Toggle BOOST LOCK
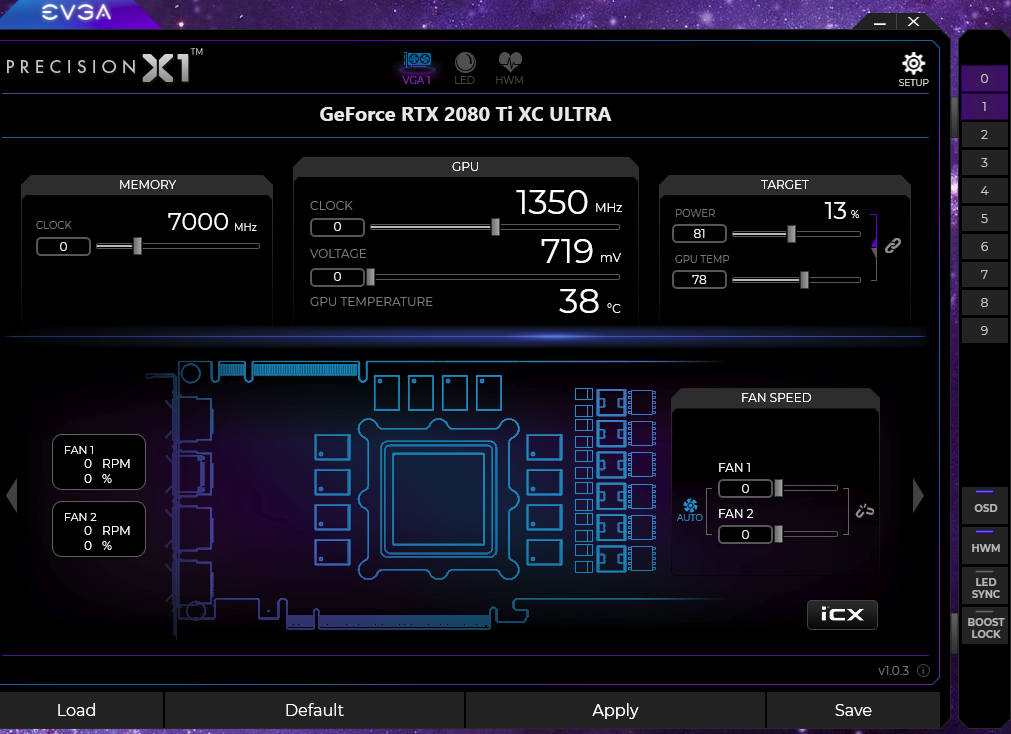 [x=985, y=624]
